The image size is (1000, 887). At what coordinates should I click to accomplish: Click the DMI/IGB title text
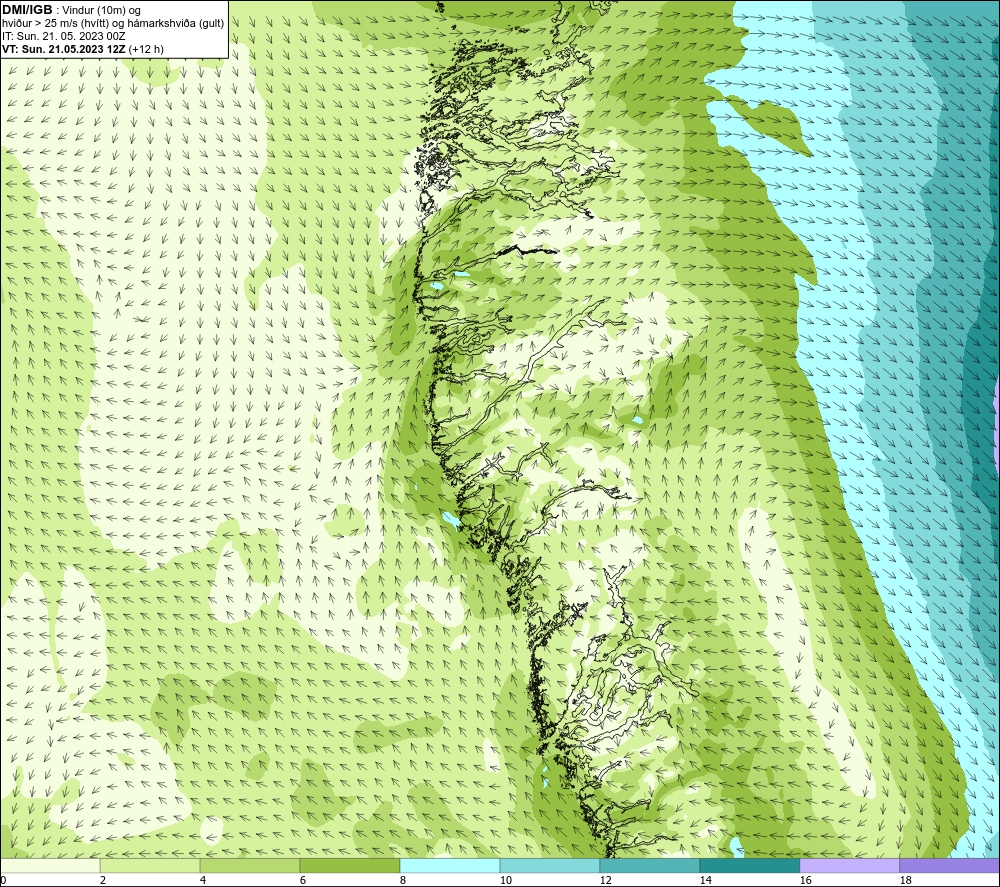pyautogui.click(x=27, y=10)
